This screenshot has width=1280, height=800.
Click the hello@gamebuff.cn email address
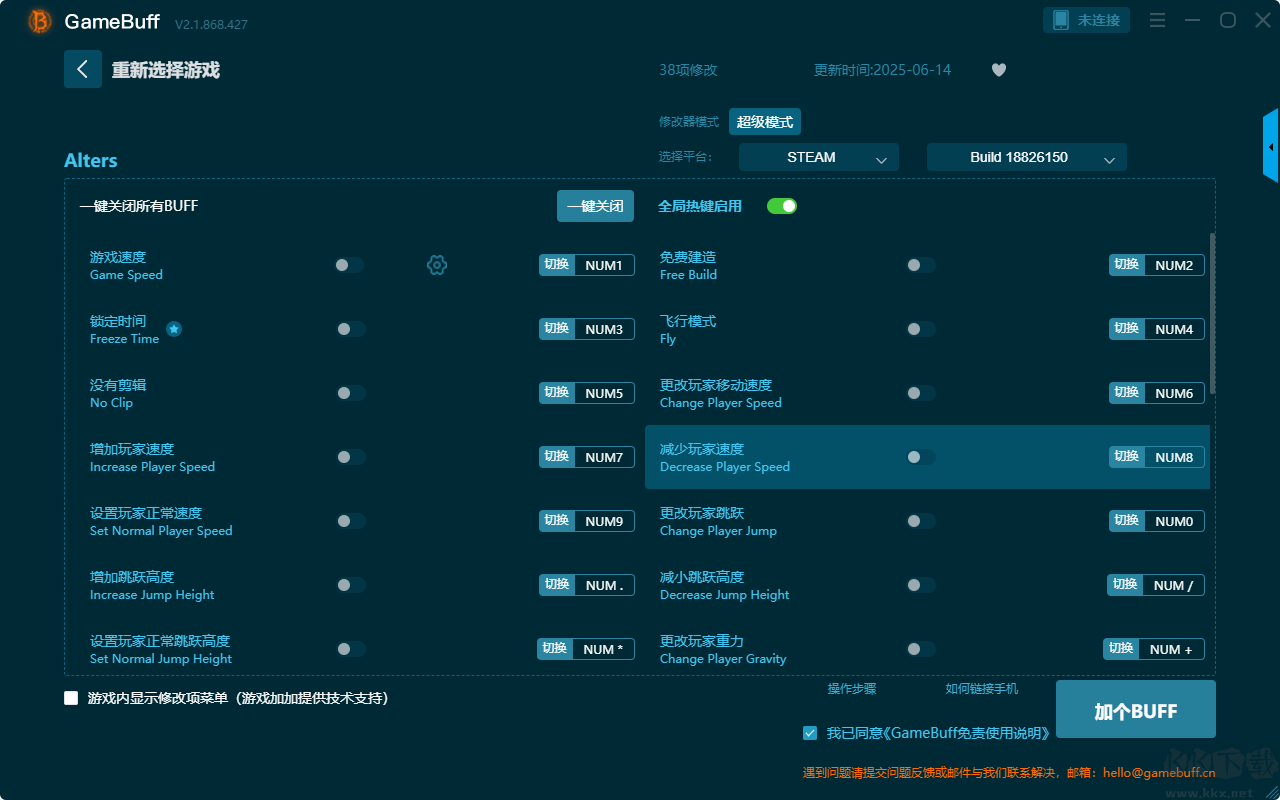[1158, 772]
